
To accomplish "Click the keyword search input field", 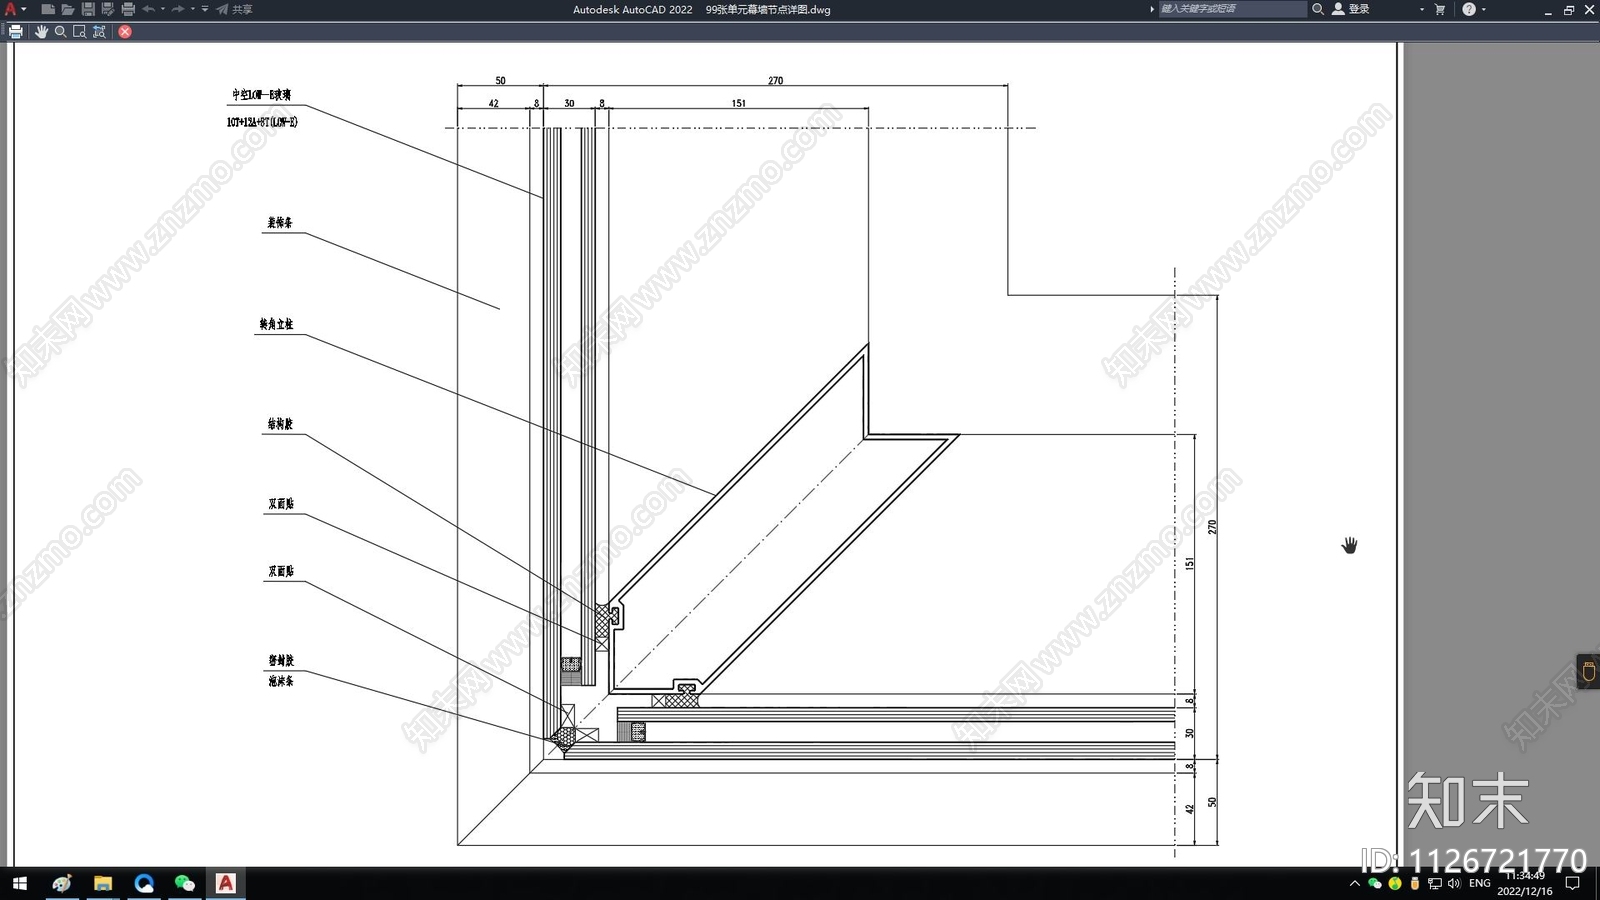I will pyautogui.click(x=1232, y=9).
